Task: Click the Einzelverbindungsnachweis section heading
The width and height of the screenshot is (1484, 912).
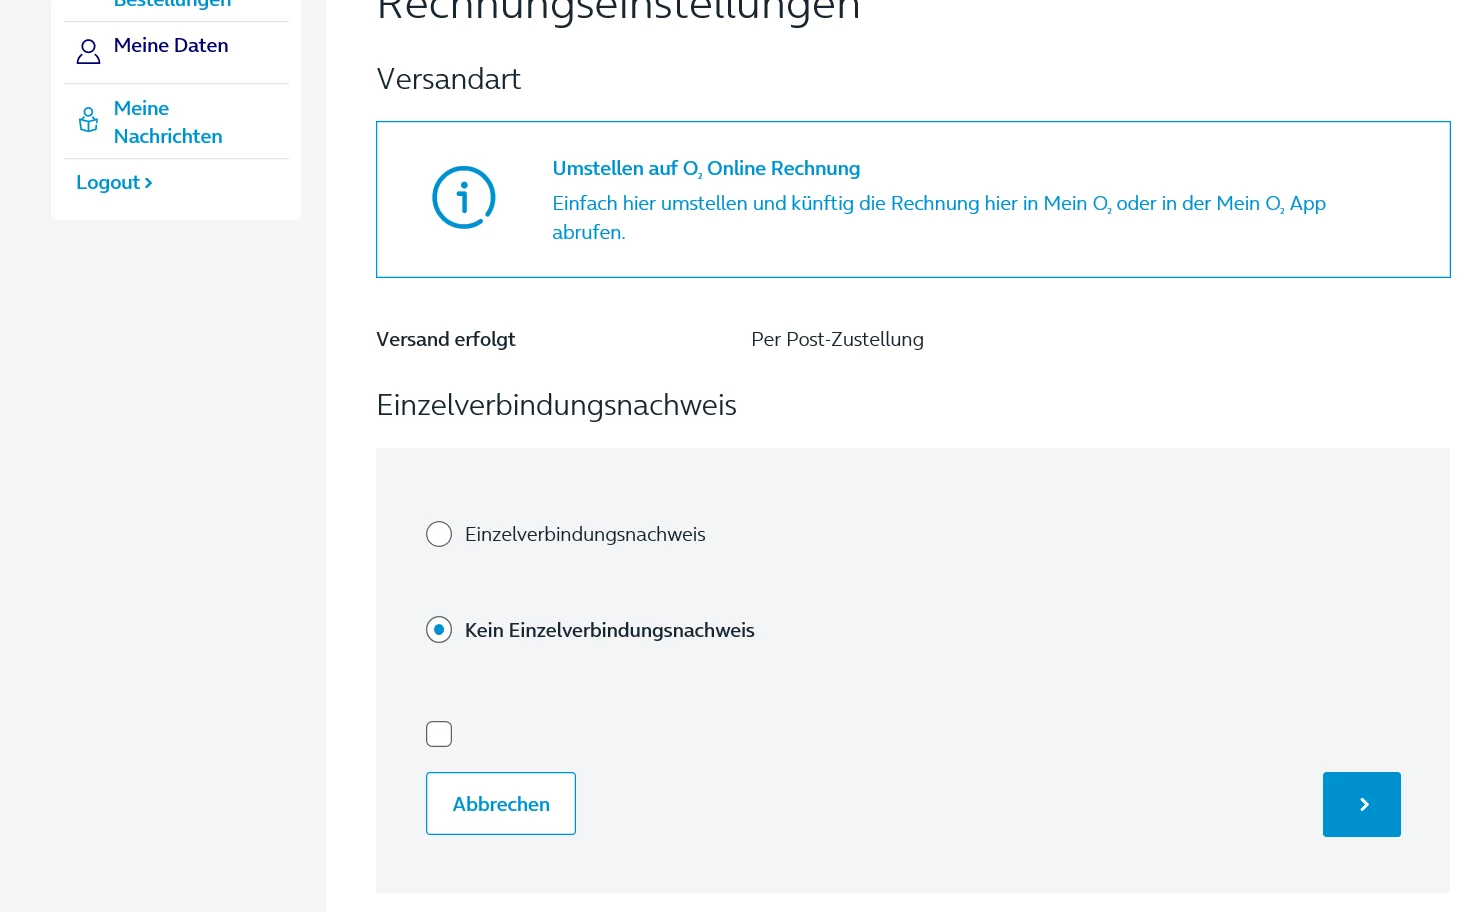Action: [x=556, y=405]
